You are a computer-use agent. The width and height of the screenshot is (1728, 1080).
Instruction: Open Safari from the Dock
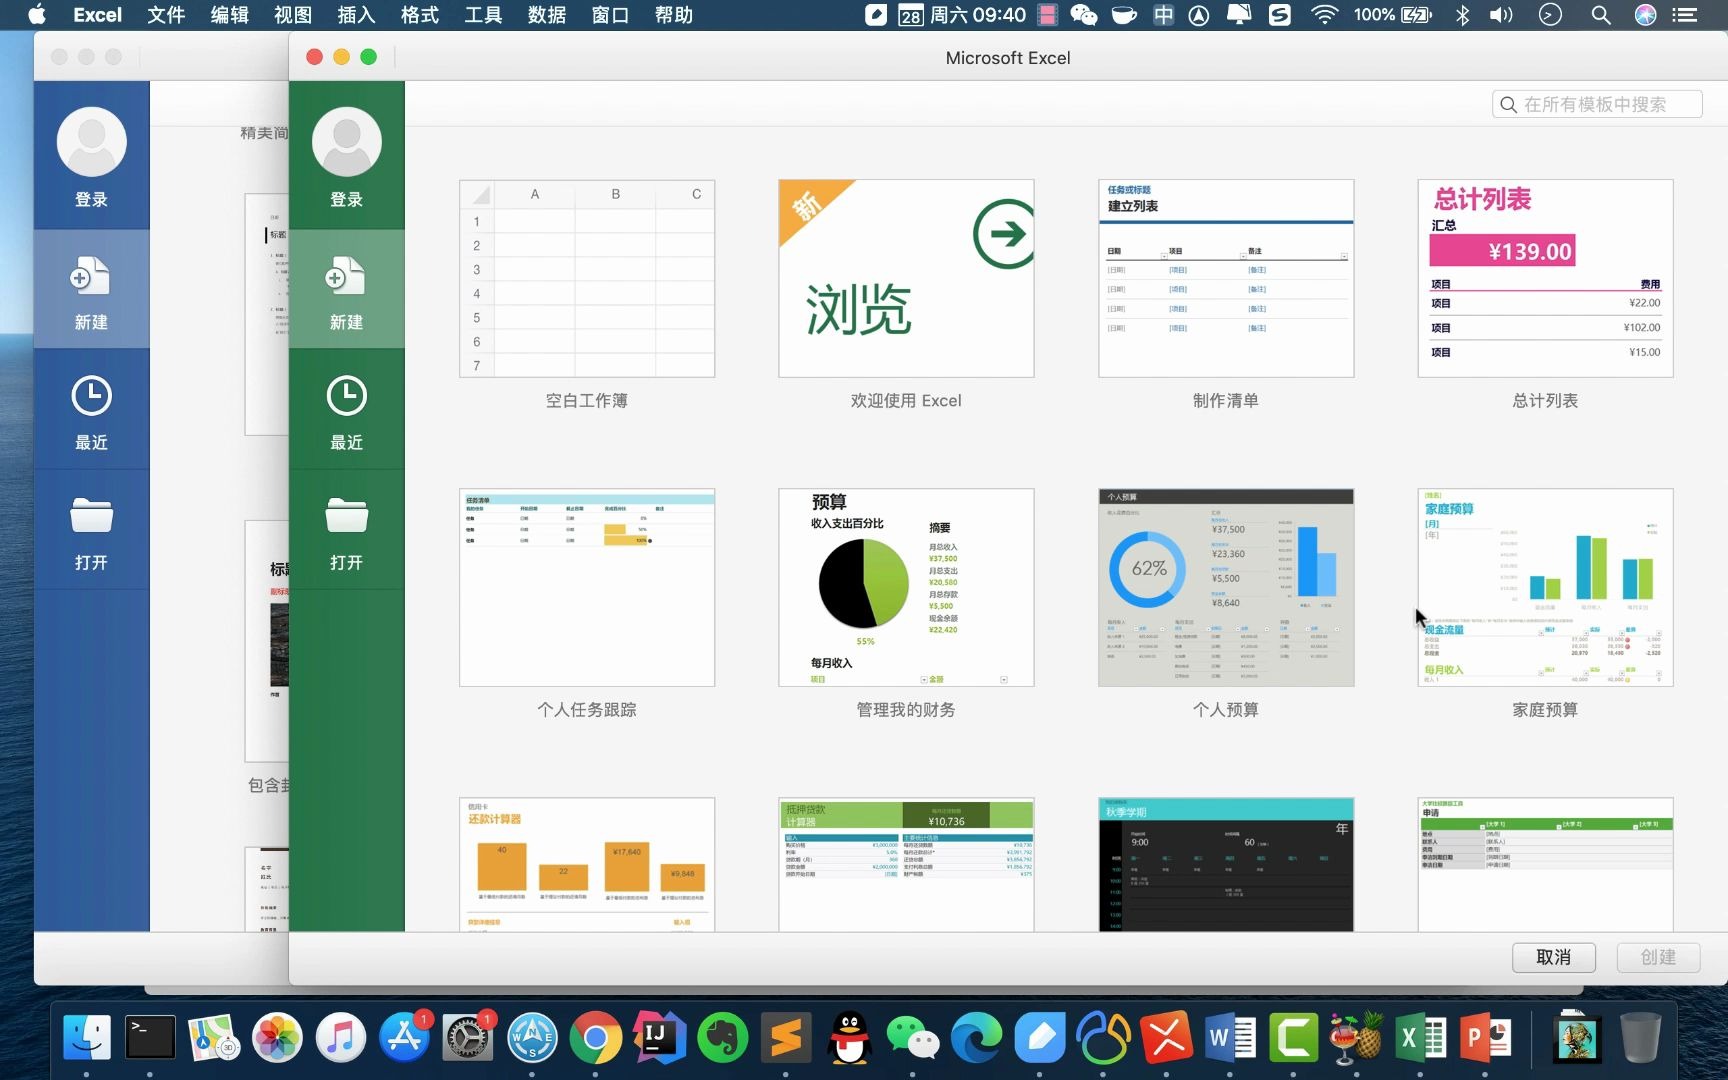(532, 1038)
